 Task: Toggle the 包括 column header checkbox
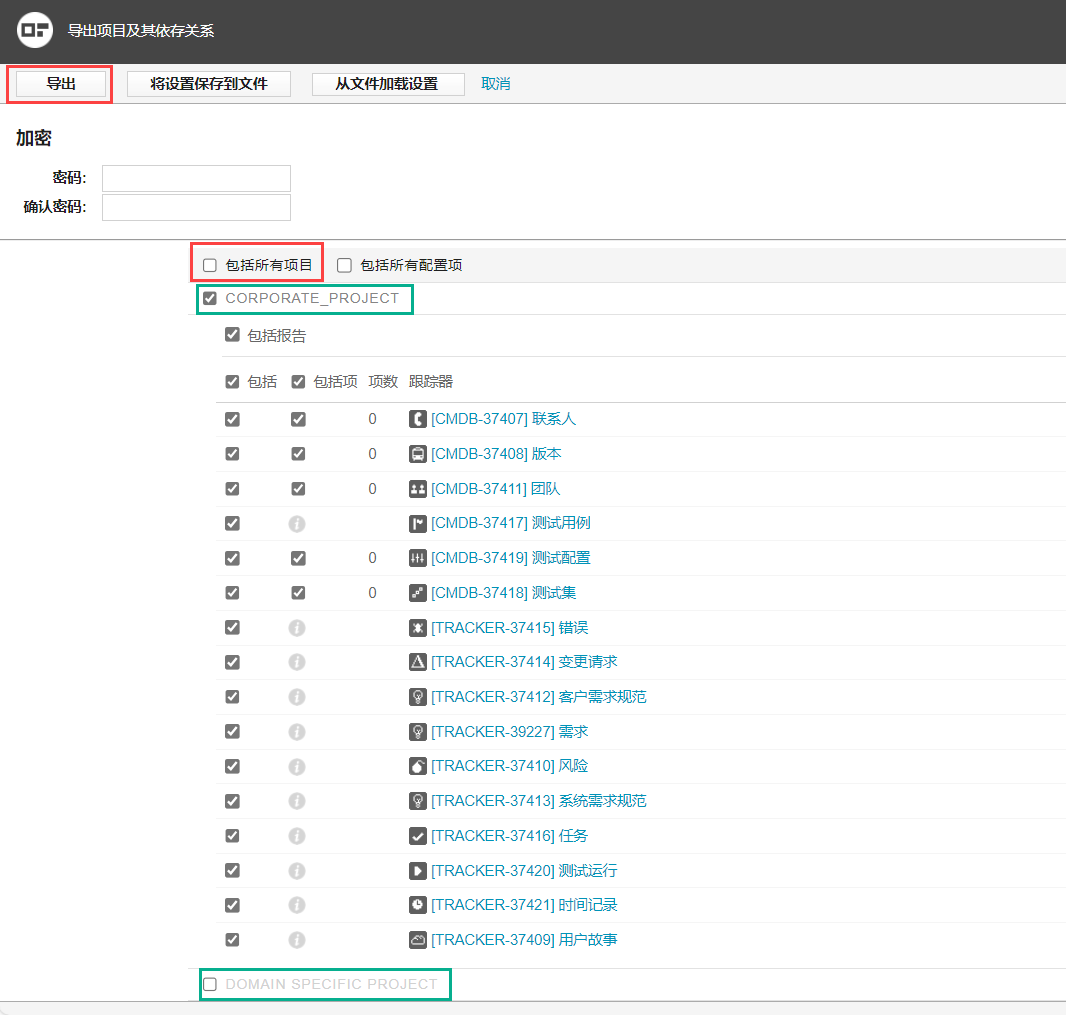point(233,381)
